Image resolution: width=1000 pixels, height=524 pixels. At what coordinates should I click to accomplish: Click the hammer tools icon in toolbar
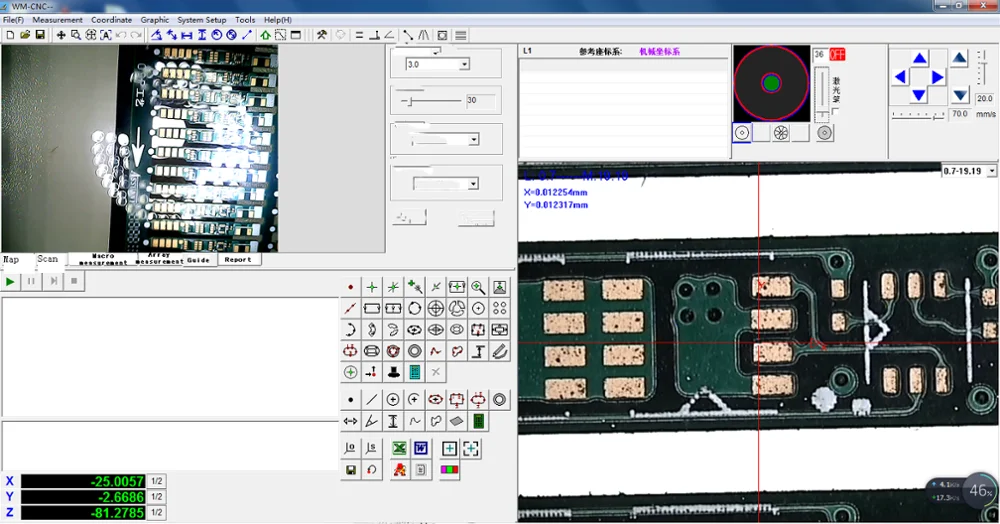[x=321, y=35]
